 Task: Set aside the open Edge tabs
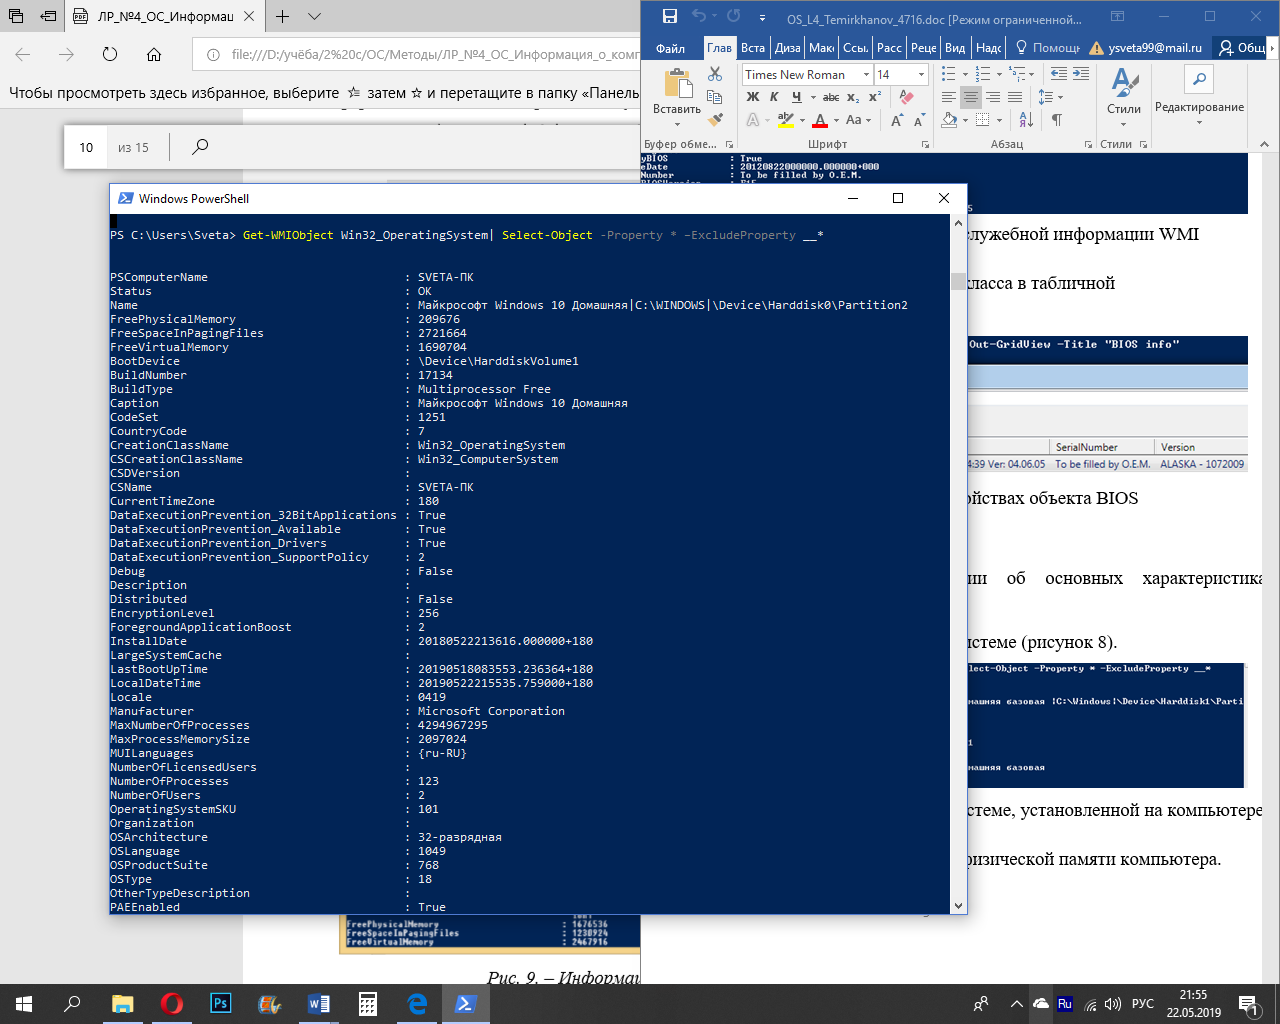tap(48, 16)
